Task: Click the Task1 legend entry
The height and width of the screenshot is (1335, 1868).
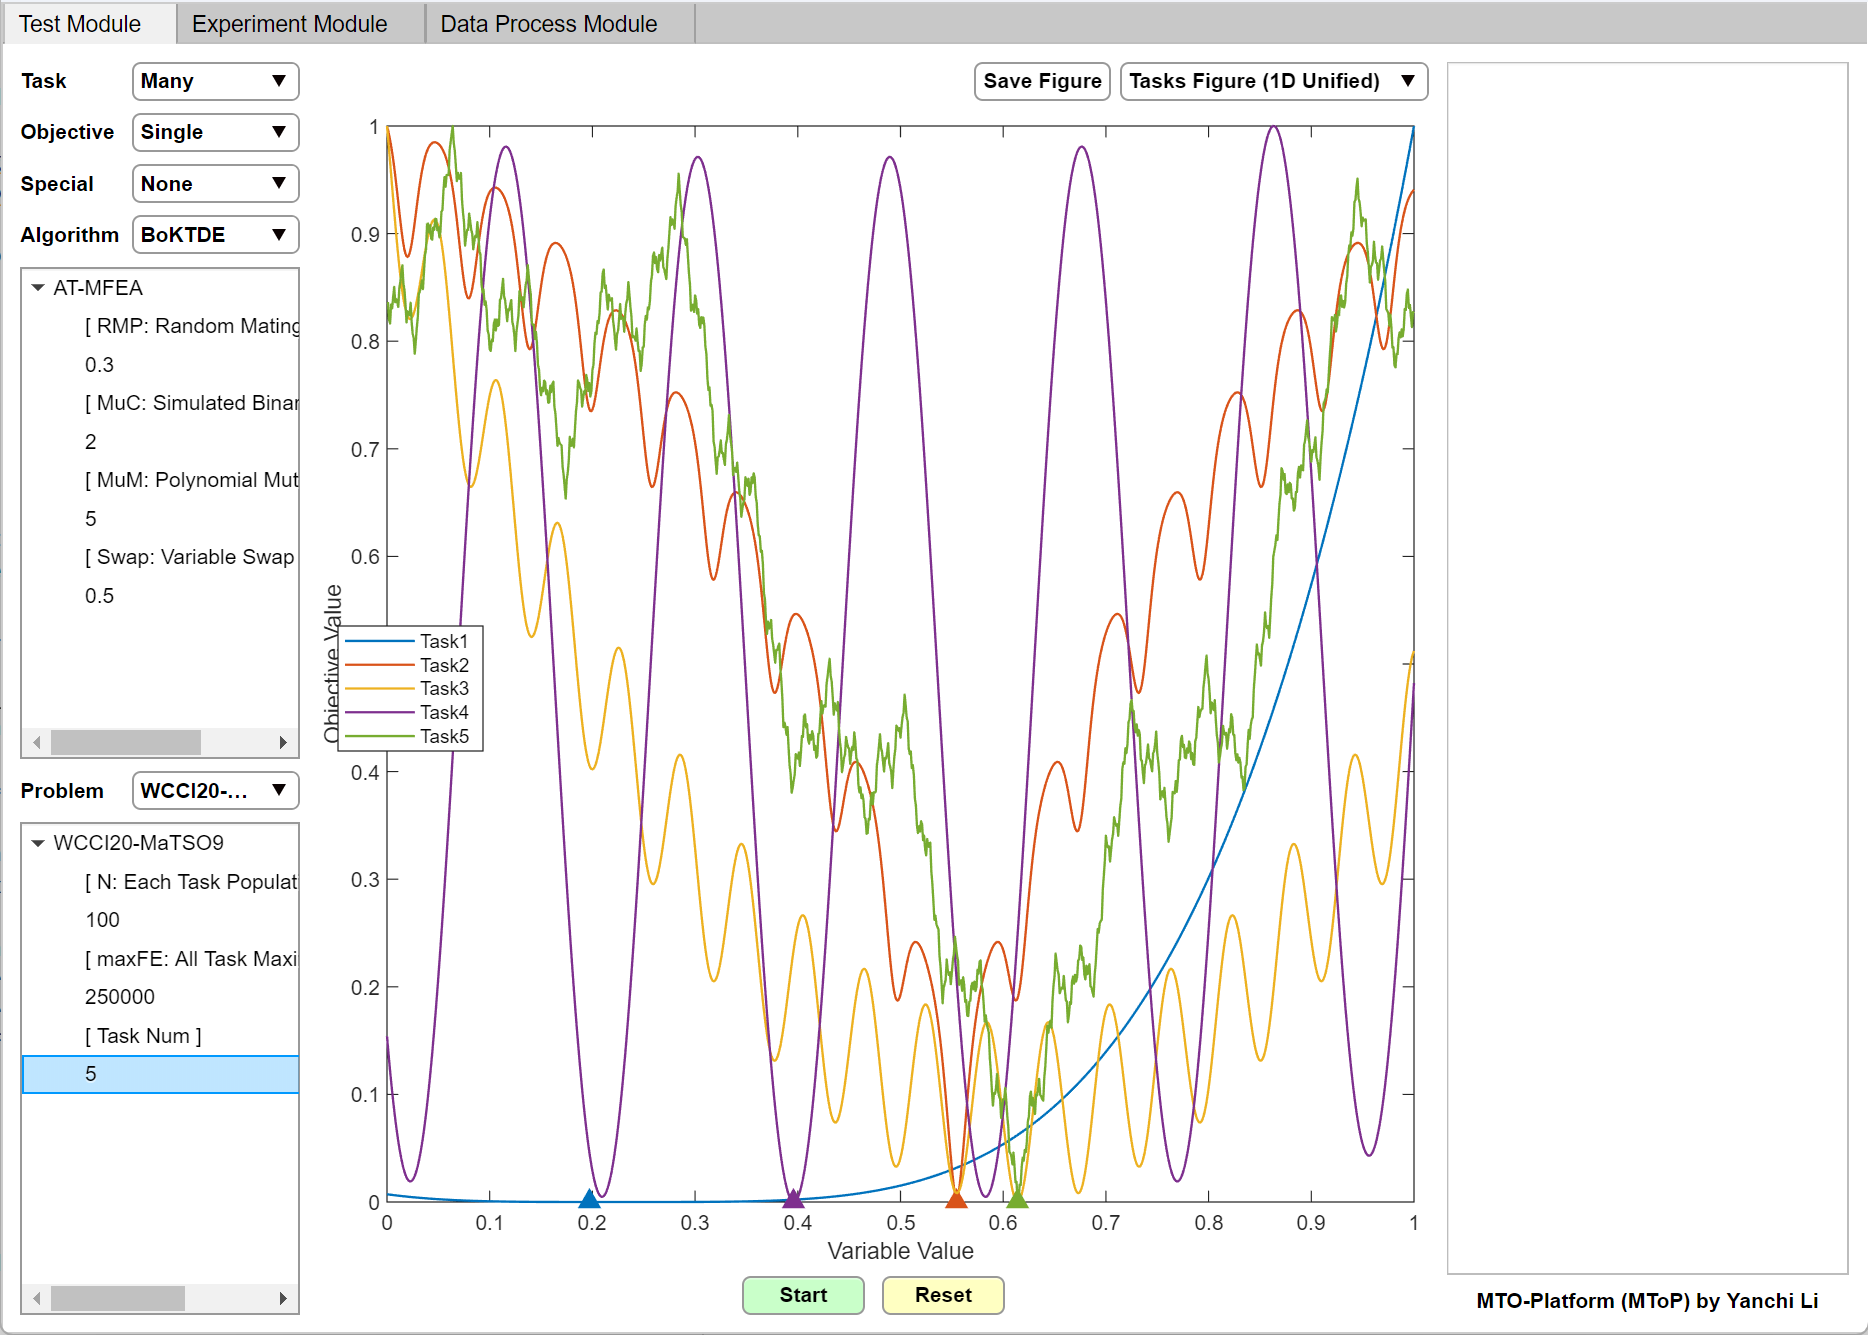Action: point(408,641)
